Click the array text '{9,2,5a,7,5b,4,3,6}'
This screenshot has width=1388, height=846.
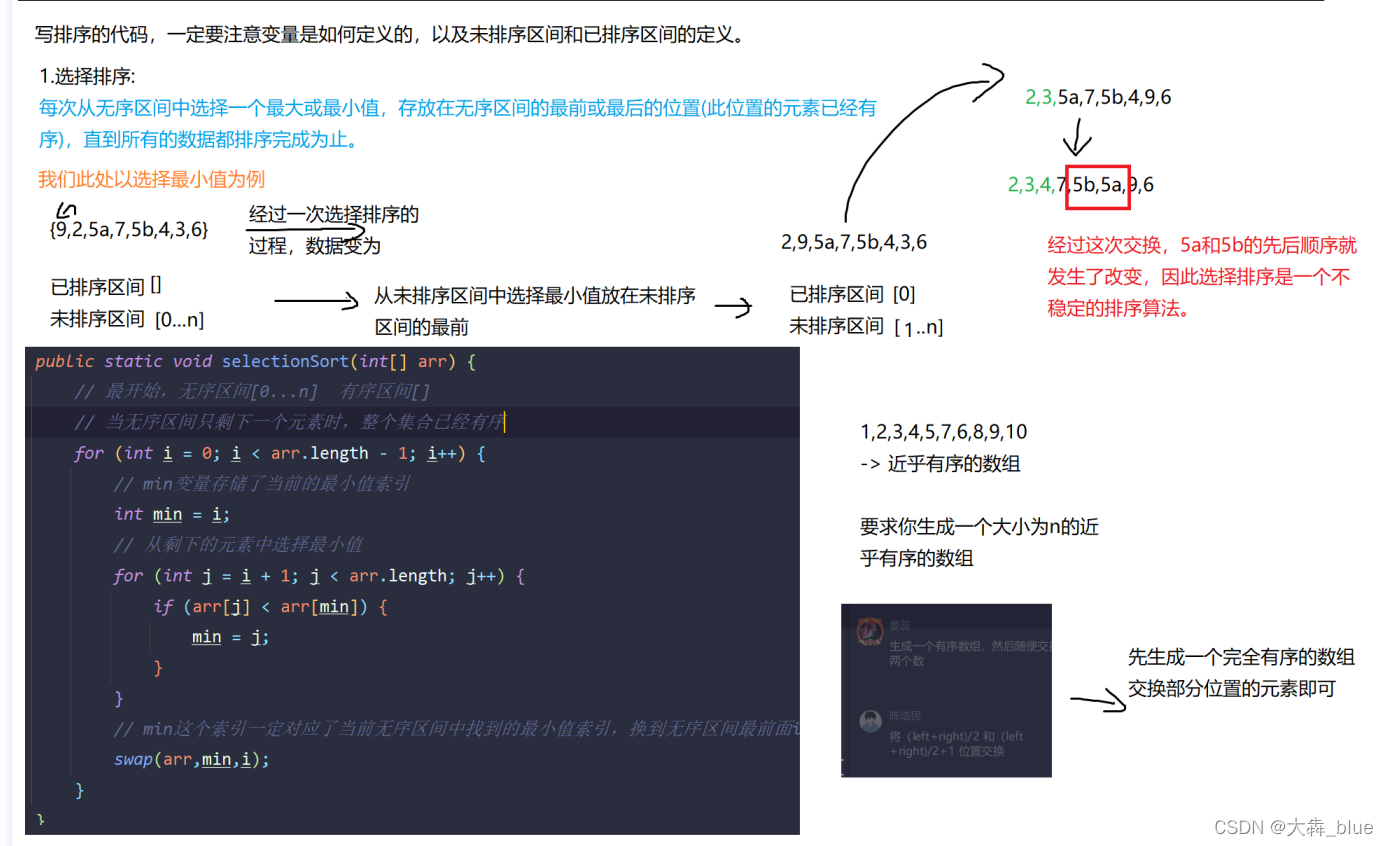pos(129,230)
